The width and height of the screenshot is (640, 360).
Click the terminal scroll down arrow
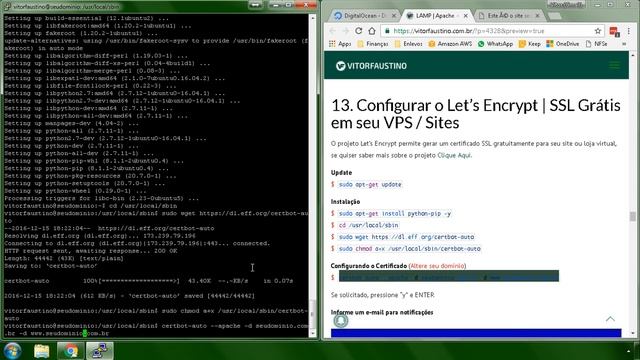click(313, 333)
